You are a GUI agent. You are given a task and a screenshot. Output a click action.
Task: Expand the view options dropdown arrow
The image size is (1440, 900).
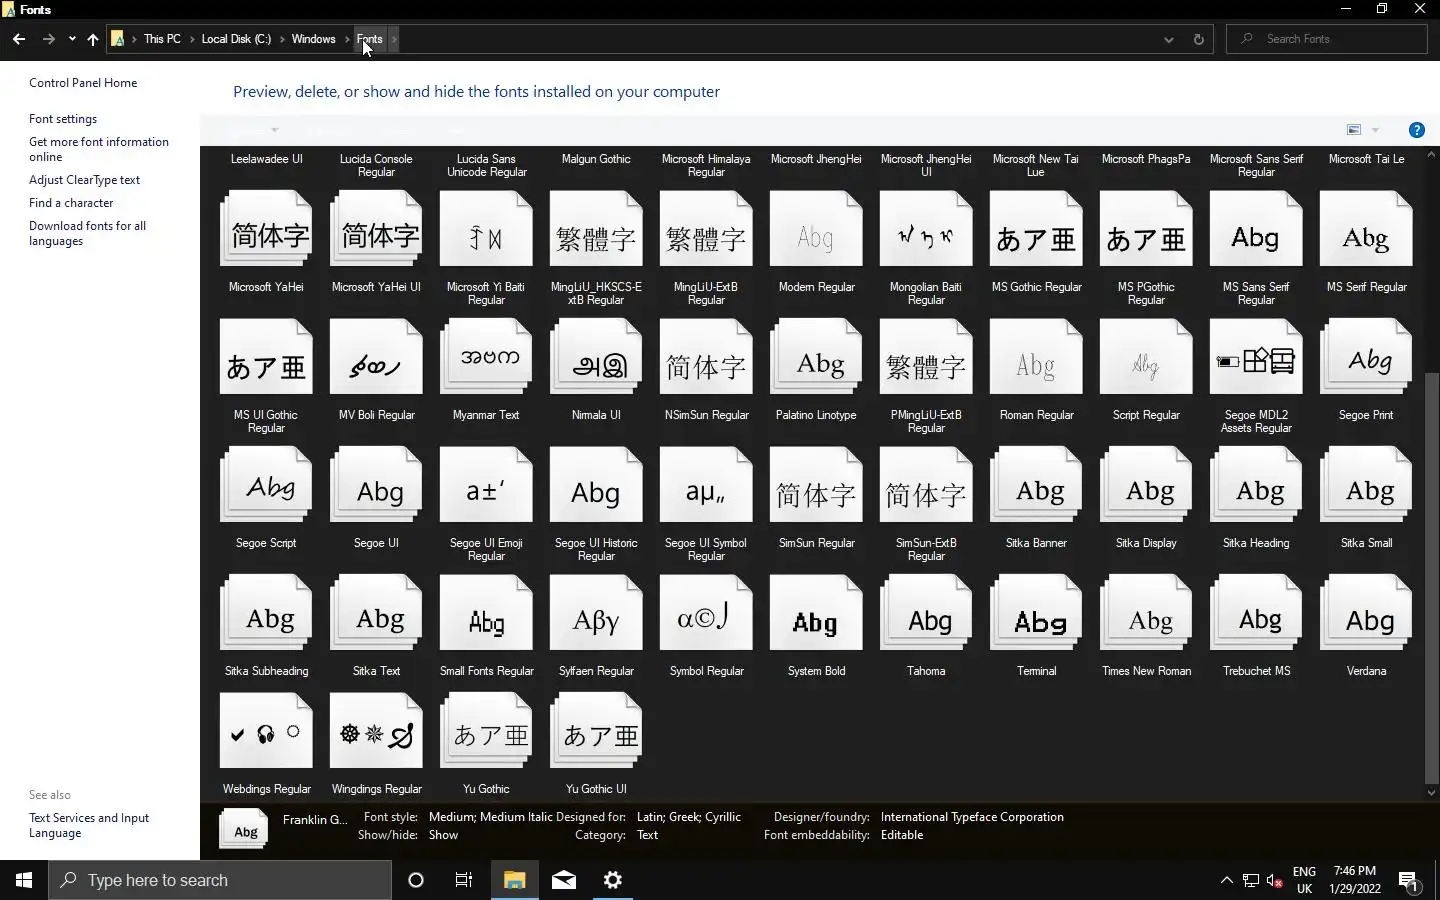coord(1375,130)
